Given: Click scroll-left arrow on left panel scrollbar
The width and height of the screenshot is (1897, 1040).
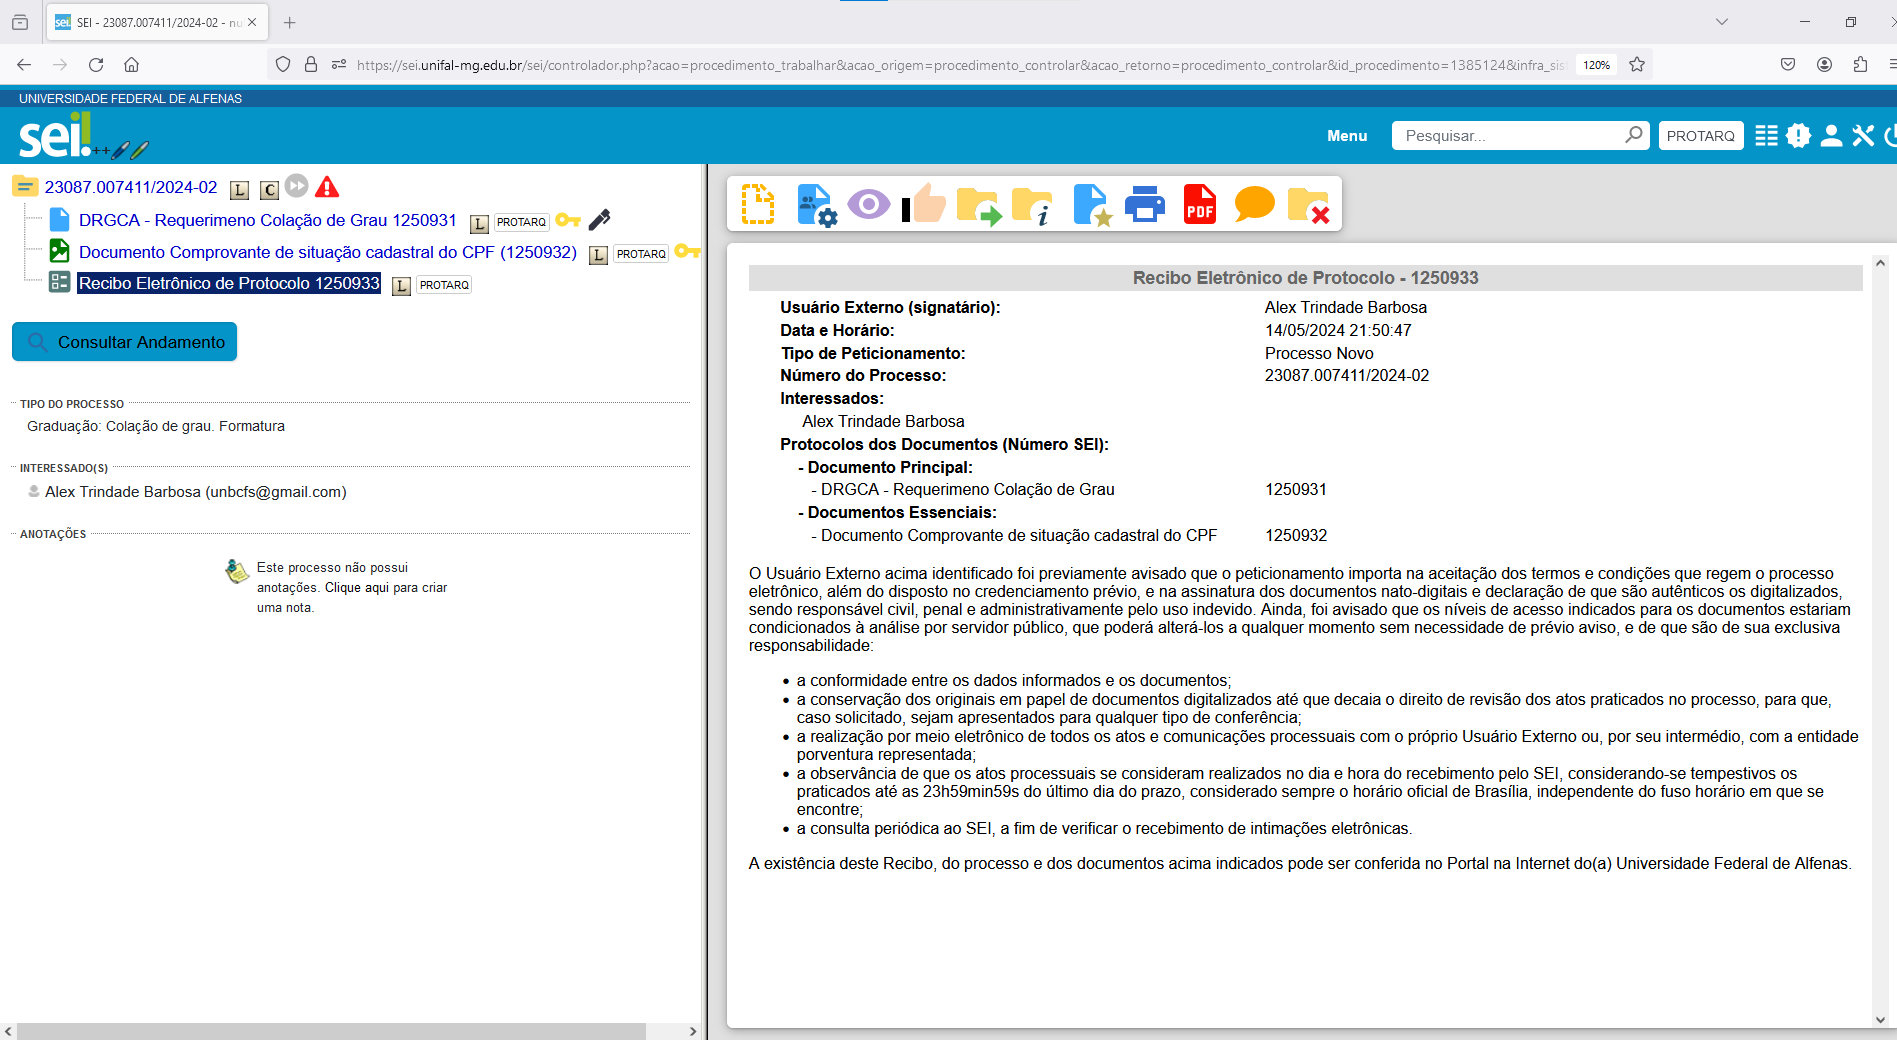Looking at the screenshot, I should pyautogui.click(x=9, y=1031).
